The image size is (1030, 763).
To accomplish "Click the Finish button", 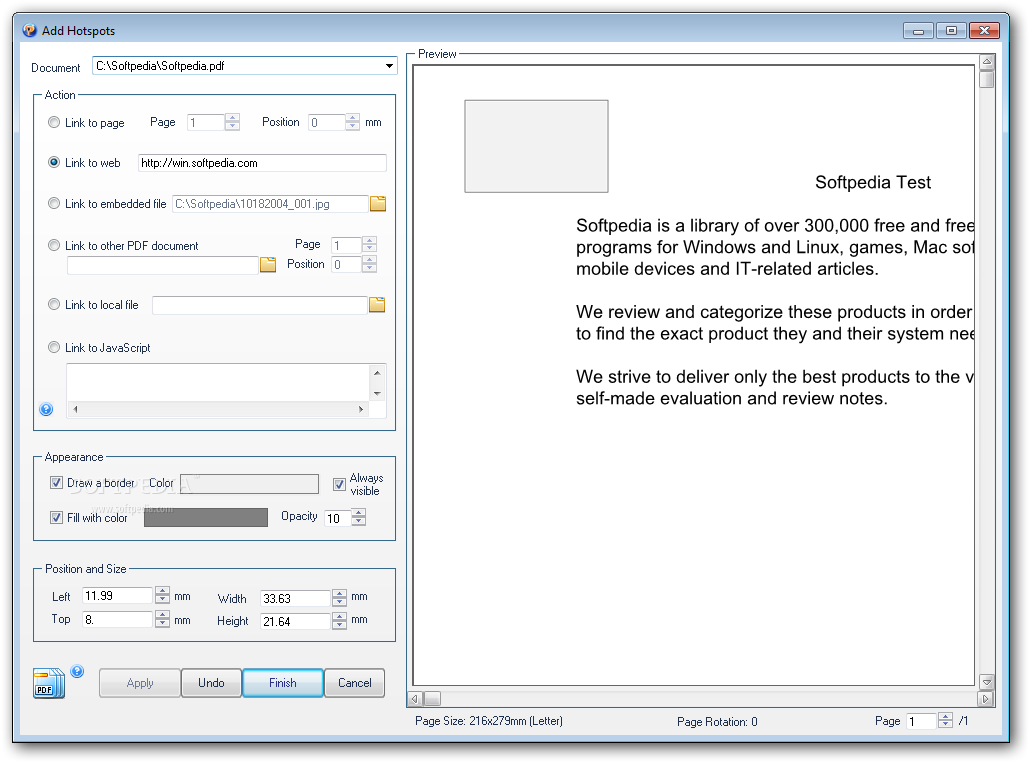I will (282, 683).
